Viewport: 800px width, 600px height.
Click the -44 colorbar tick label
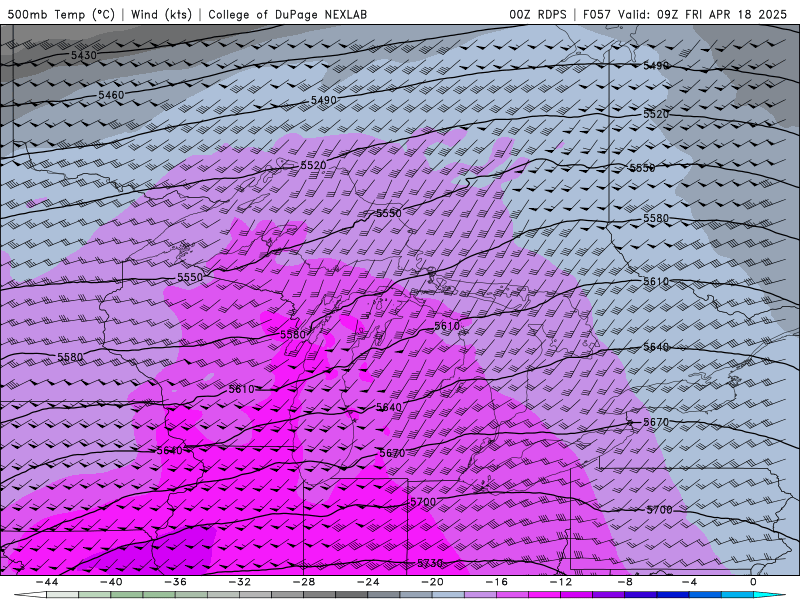[x=46, y=582]
